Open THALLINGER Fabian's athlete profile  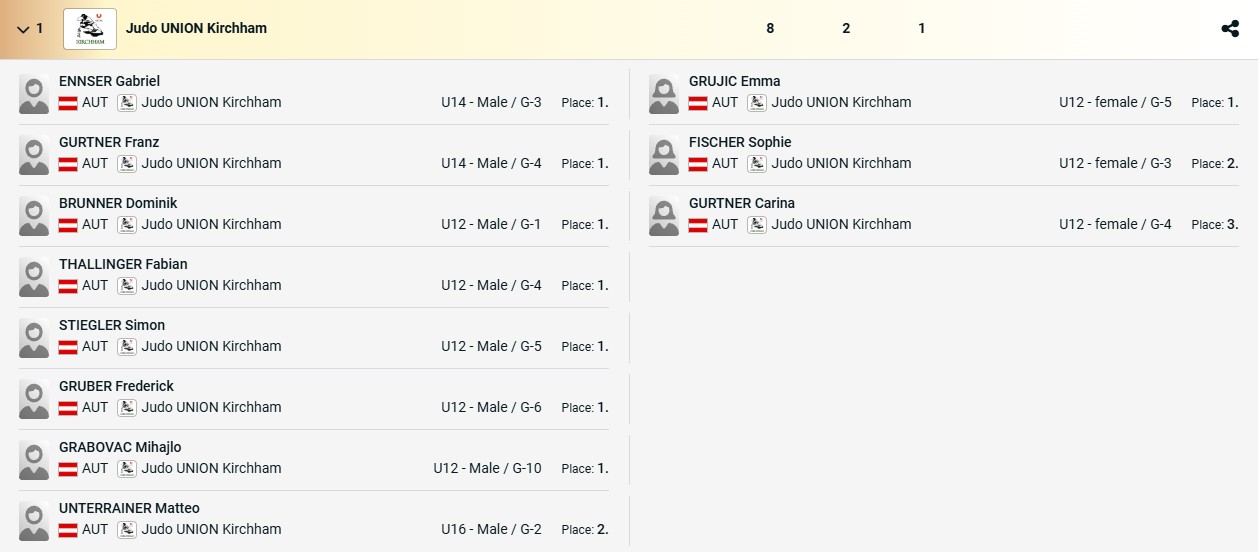(x=123, y=264)
